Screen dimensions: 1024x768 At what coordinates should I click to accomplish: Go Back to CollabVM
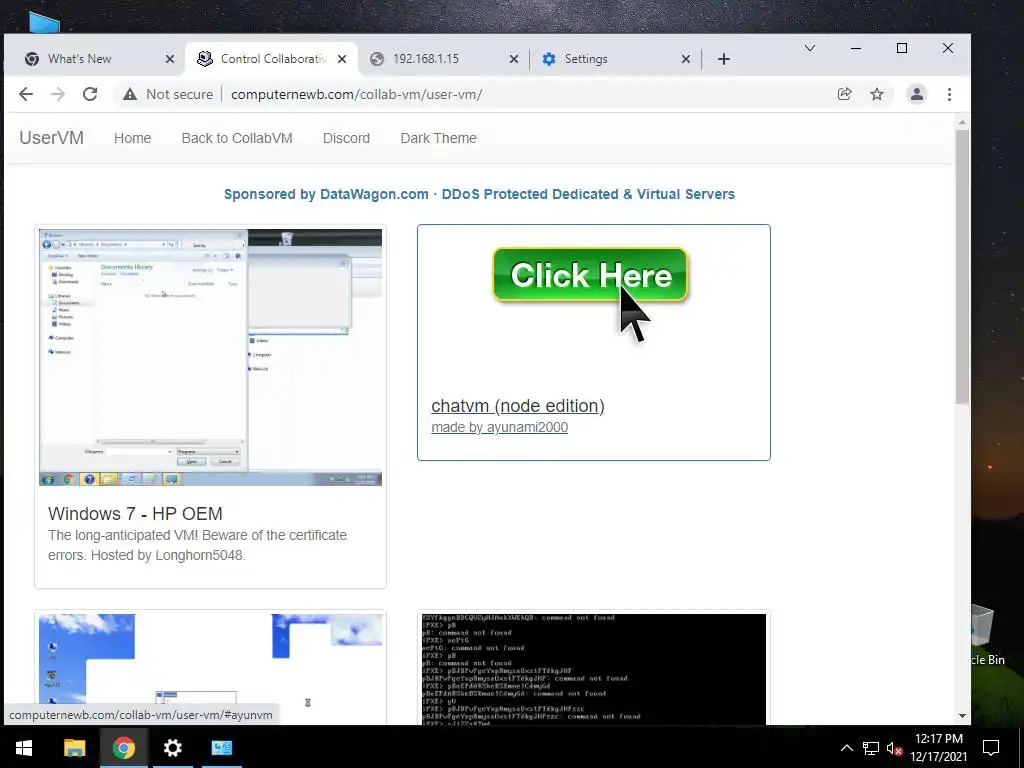[x=237, y=138]
